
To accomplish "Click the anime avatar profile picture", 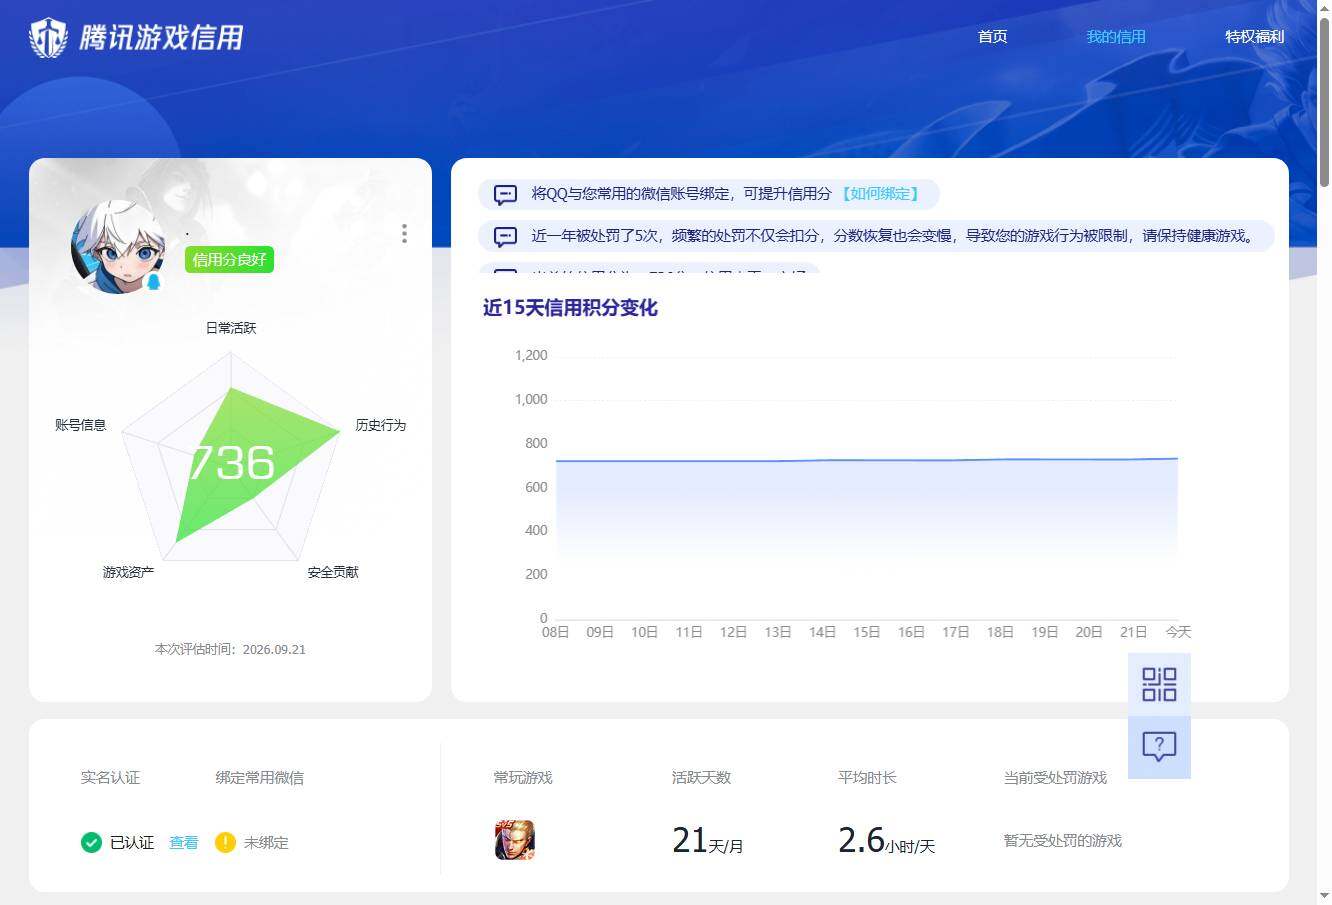I will 118,247.
